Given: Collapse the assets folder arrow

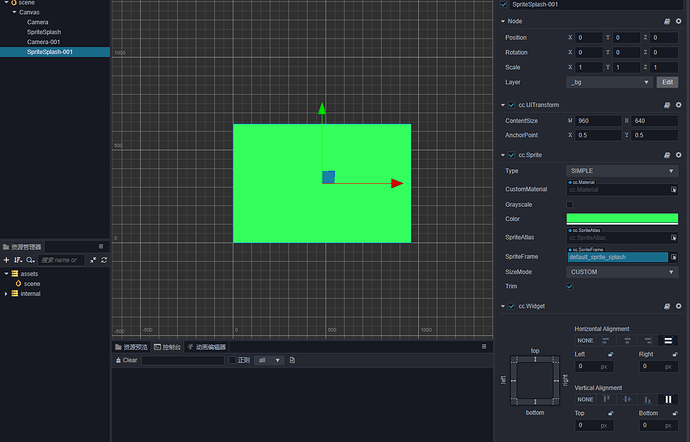Looking at the screenshot, I should click(x=7, y=274).
